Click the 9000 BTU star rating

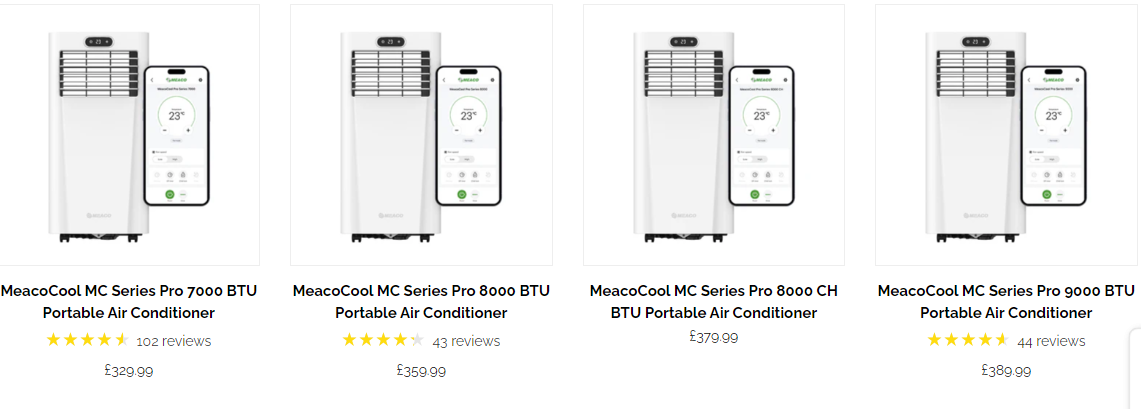click(x=968, y=340)
